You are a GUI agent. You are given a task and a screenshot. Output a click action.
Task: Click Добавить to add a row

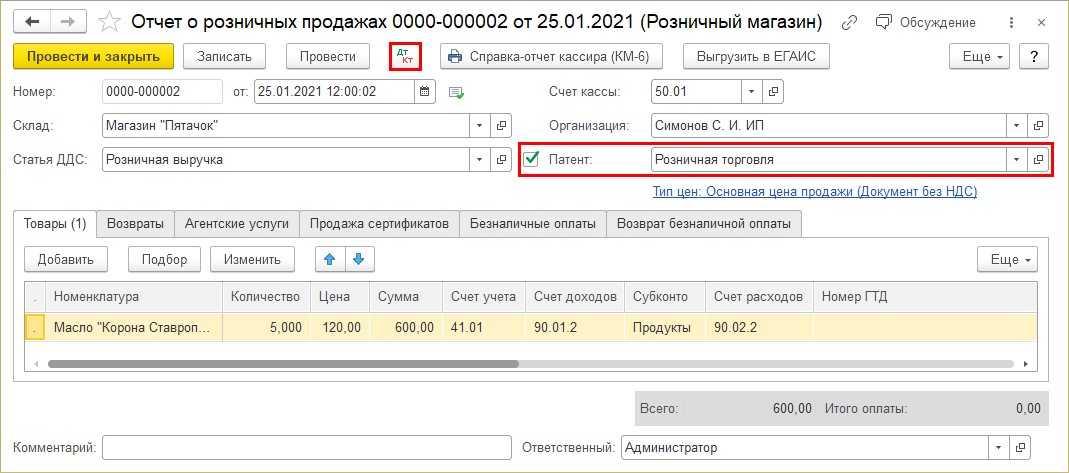click(65, 259)
